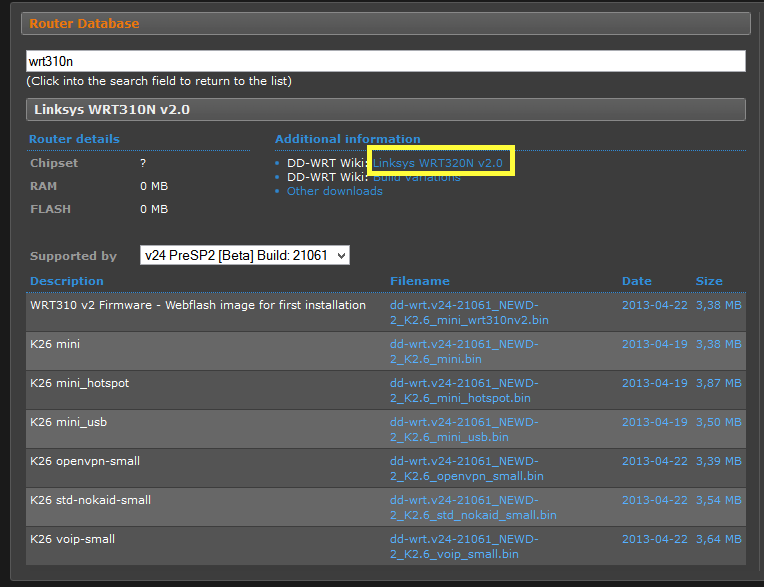
Task: Click the Linksys WRT310N v2.0 header bar
Action: click(x=385, y=110)
